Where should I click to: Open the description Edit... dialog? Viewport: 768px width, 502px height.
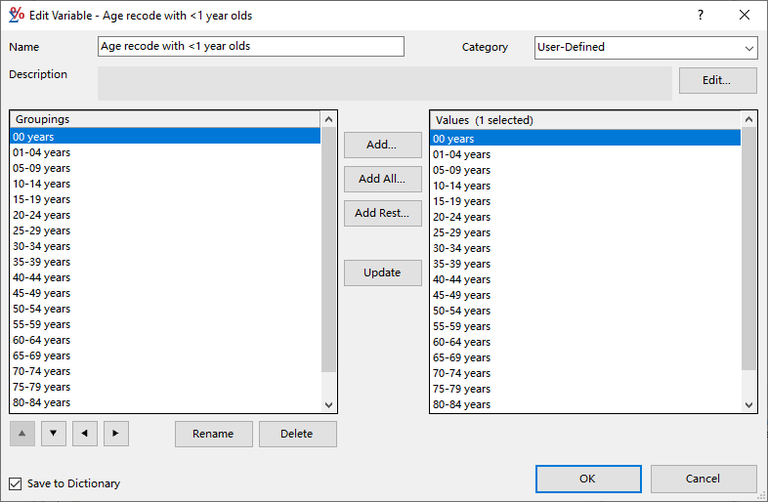pos(717,81)
